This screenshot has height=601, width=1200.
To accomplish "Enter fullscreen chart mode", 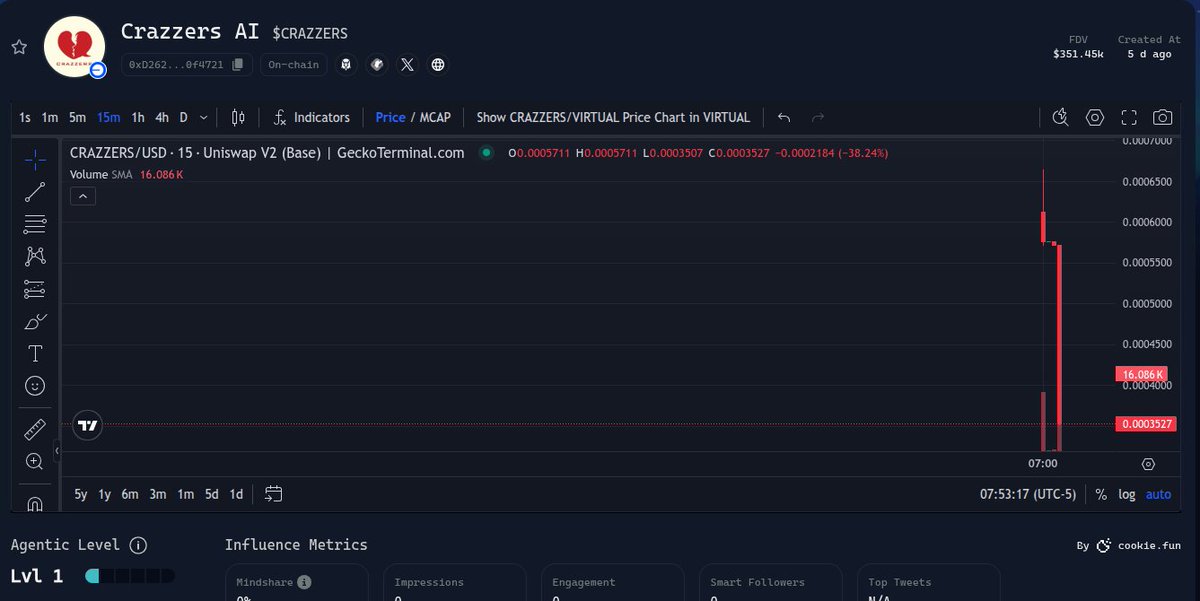I will pyautogui.click(x=1129, y=117).
